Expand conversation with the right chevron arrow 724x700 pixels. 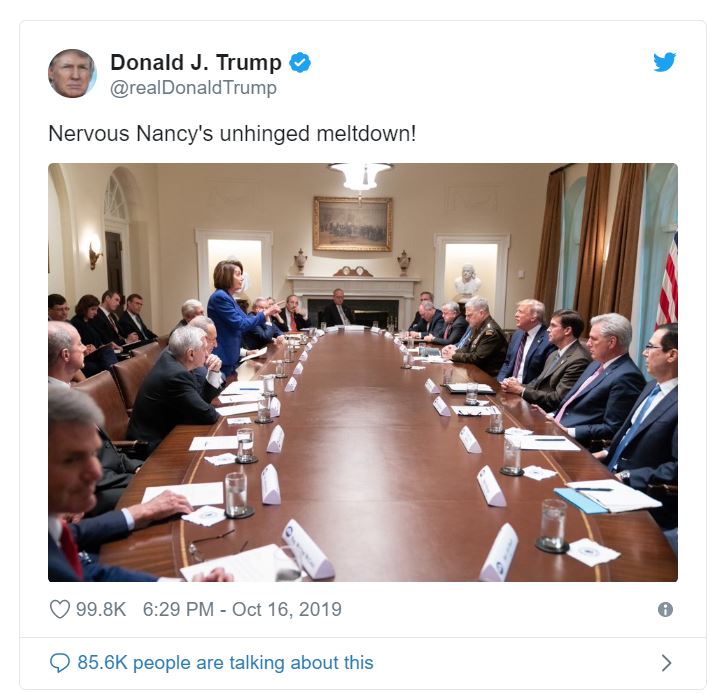(x=666, y=663)
